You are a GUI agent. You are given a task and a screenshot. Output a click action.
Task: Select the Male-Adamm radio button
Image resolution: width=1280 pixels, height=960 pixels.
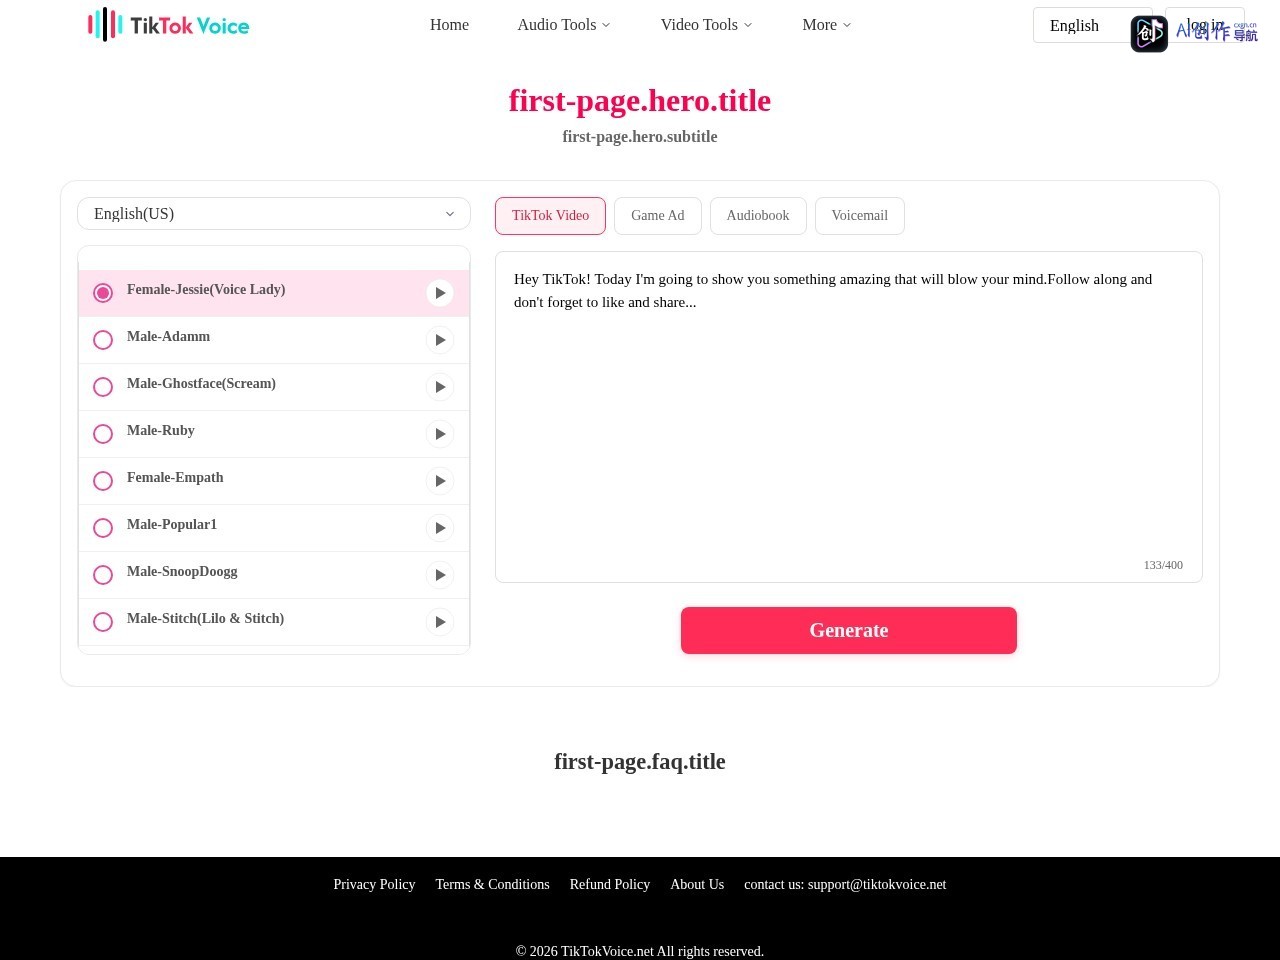(103, 340)
